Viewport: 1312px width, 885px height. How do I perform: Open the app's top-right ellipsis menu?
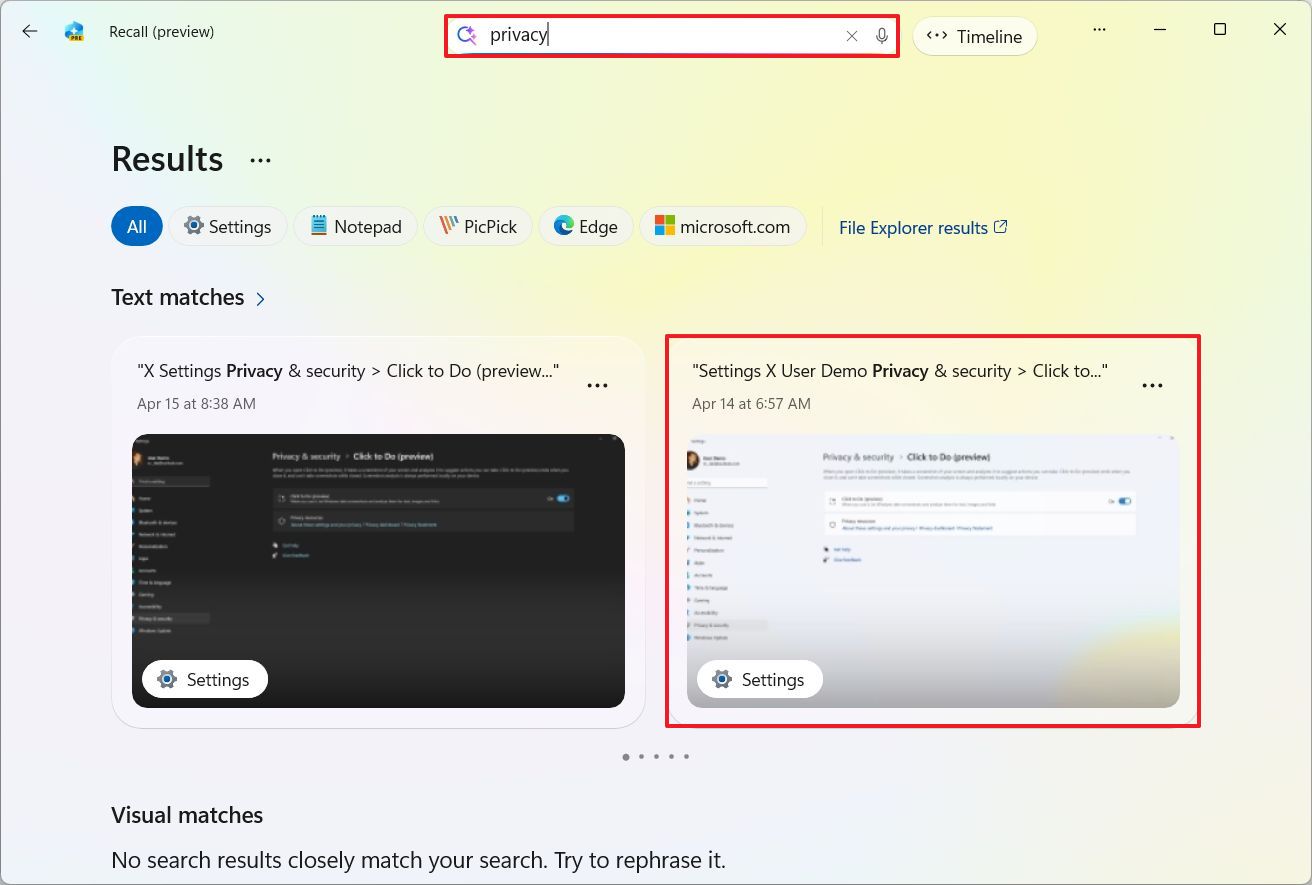point(1100,29)
